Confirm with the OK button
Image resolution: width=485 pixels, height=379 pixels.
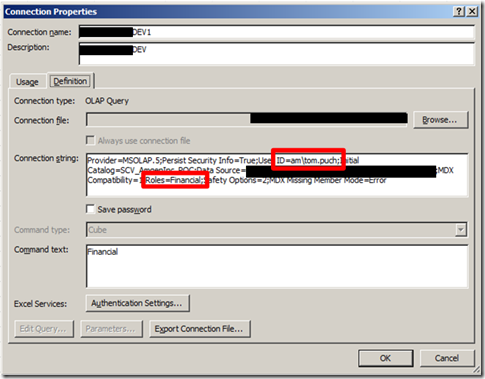pos(386,358)
